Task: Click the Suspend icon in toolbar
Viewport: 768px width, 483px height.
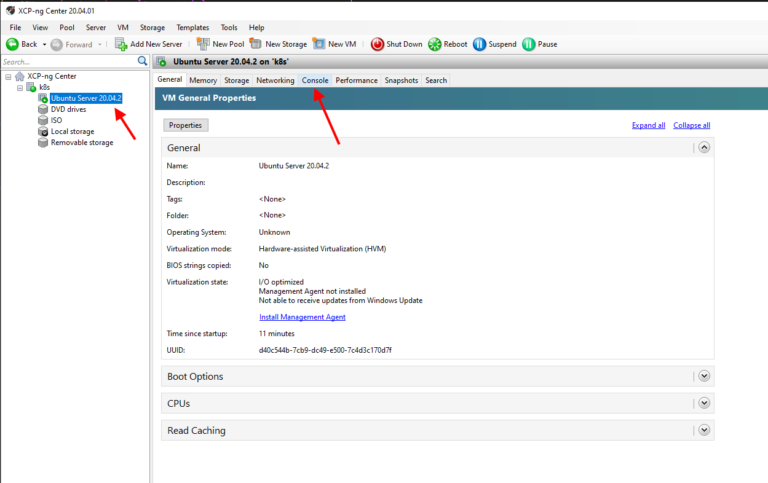Action: (479, 44)
